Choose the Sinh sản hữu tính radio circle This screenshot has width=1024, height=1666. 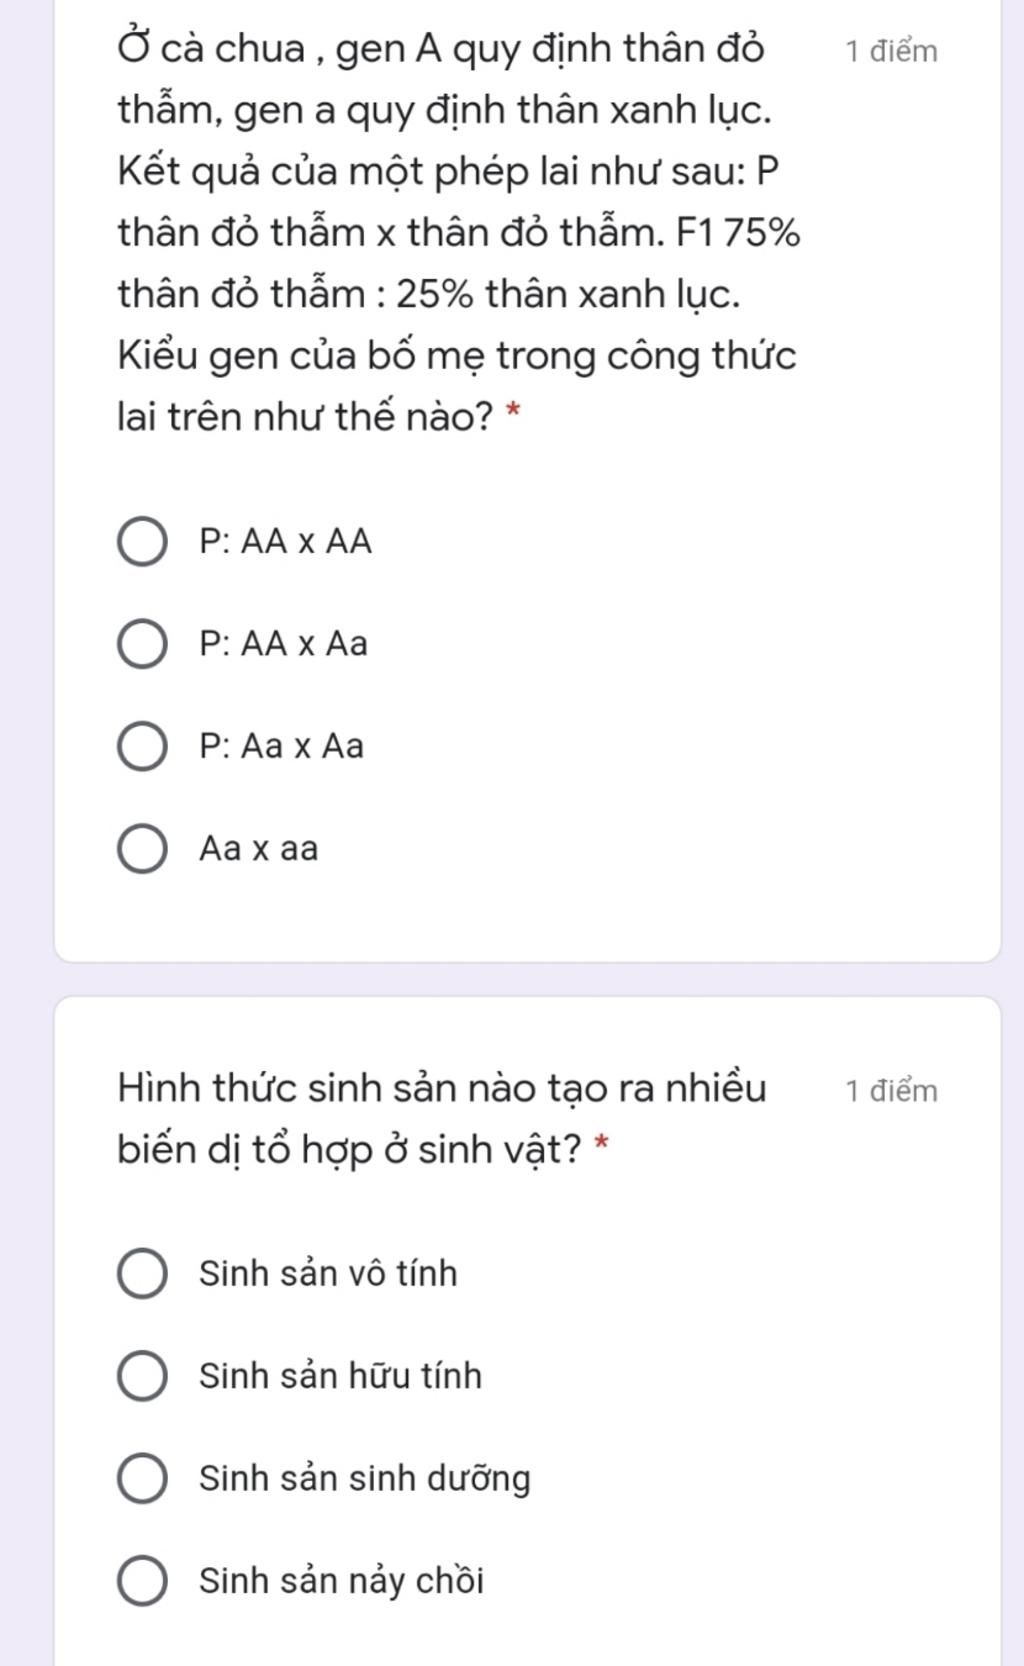coord(142,1376)
